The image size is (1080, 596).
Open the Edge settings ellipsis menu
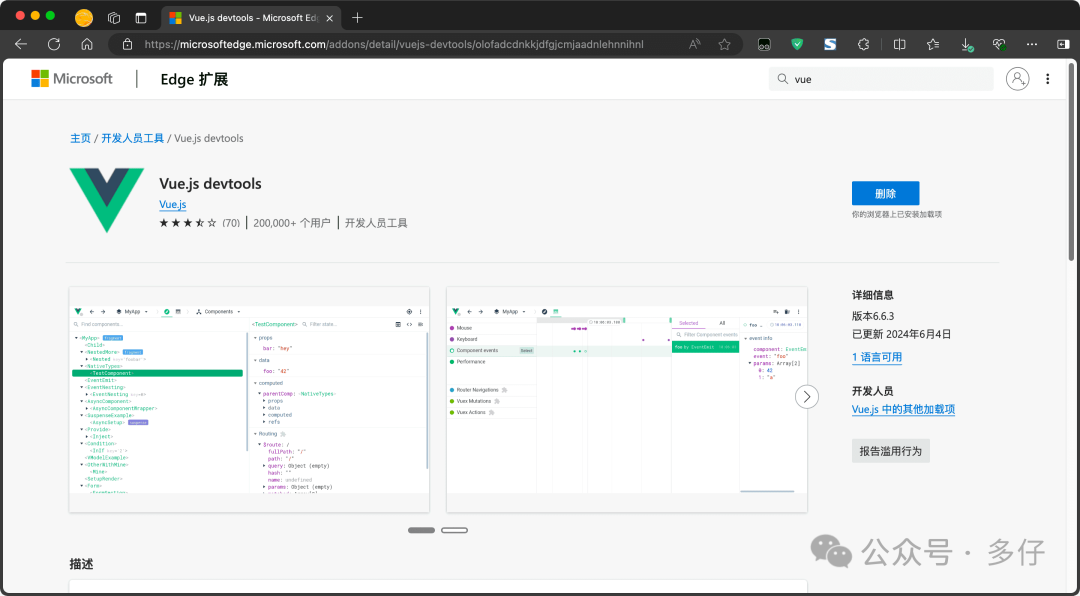tap(1031, 44)
